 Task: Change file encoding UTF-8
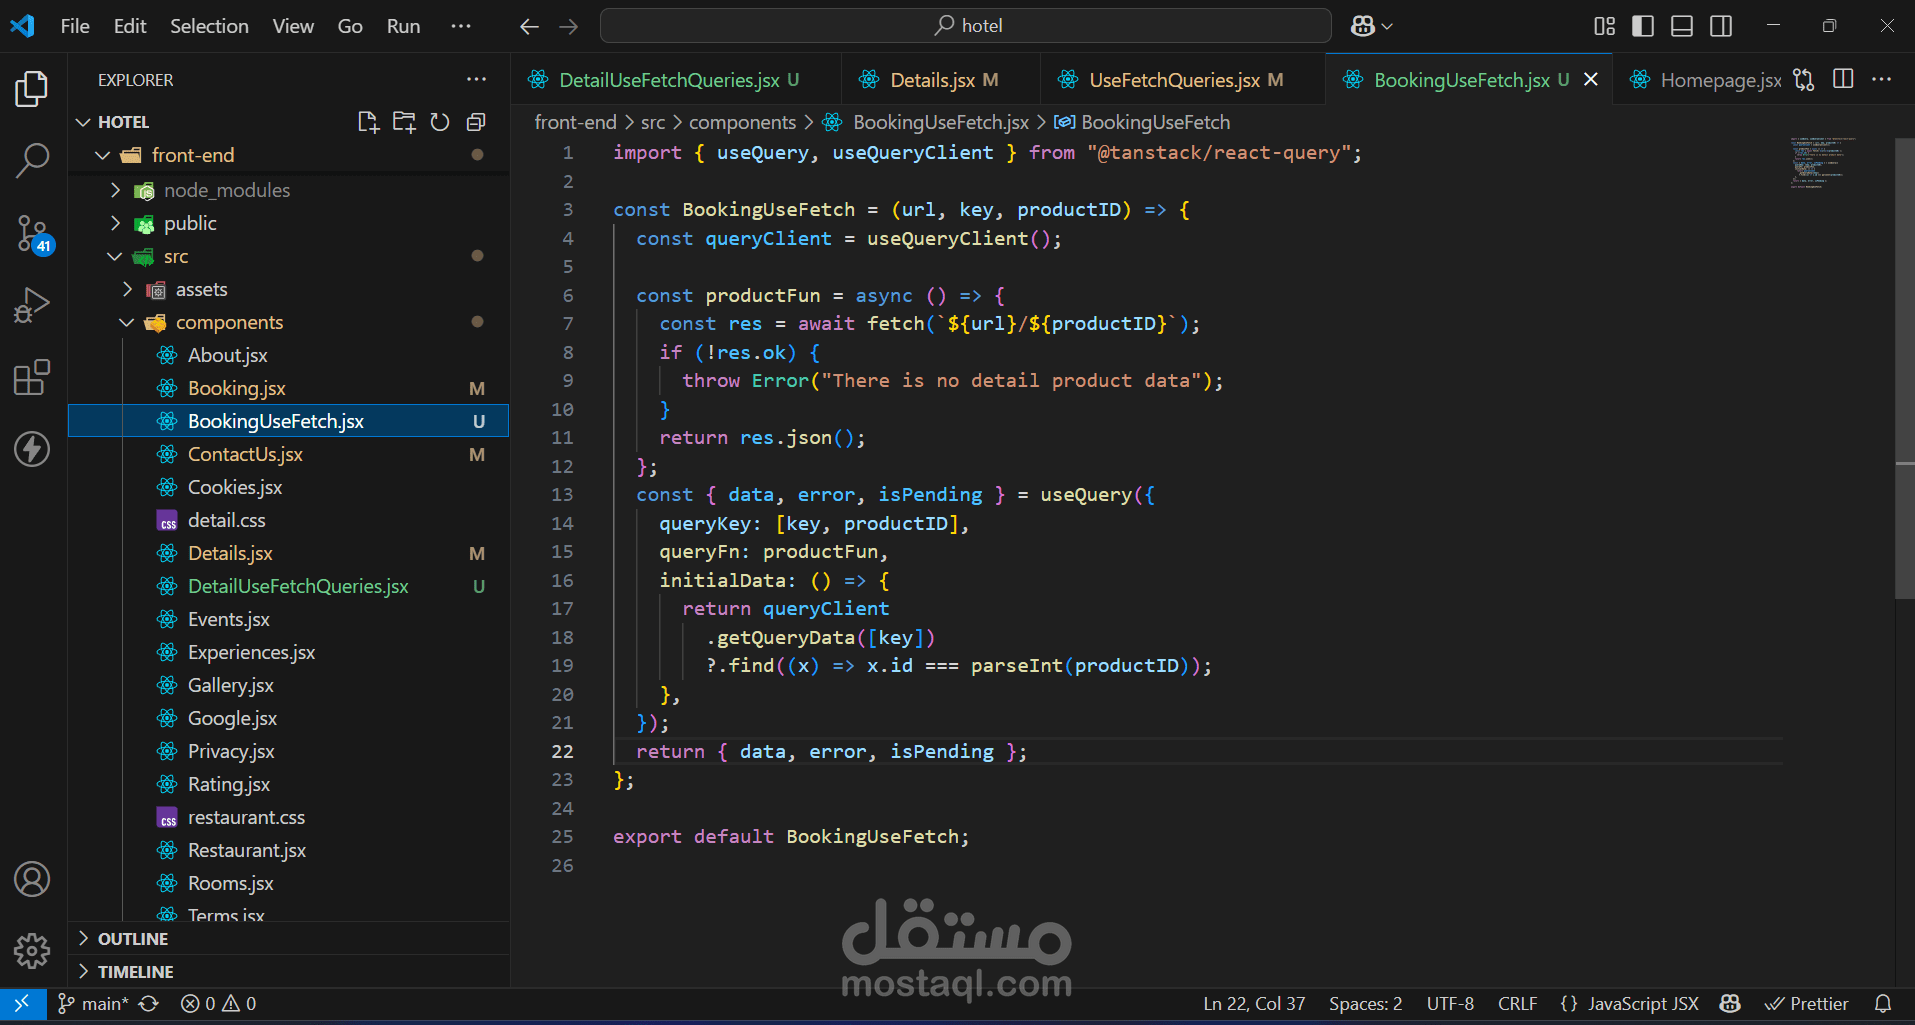tap(1450, 1003)
